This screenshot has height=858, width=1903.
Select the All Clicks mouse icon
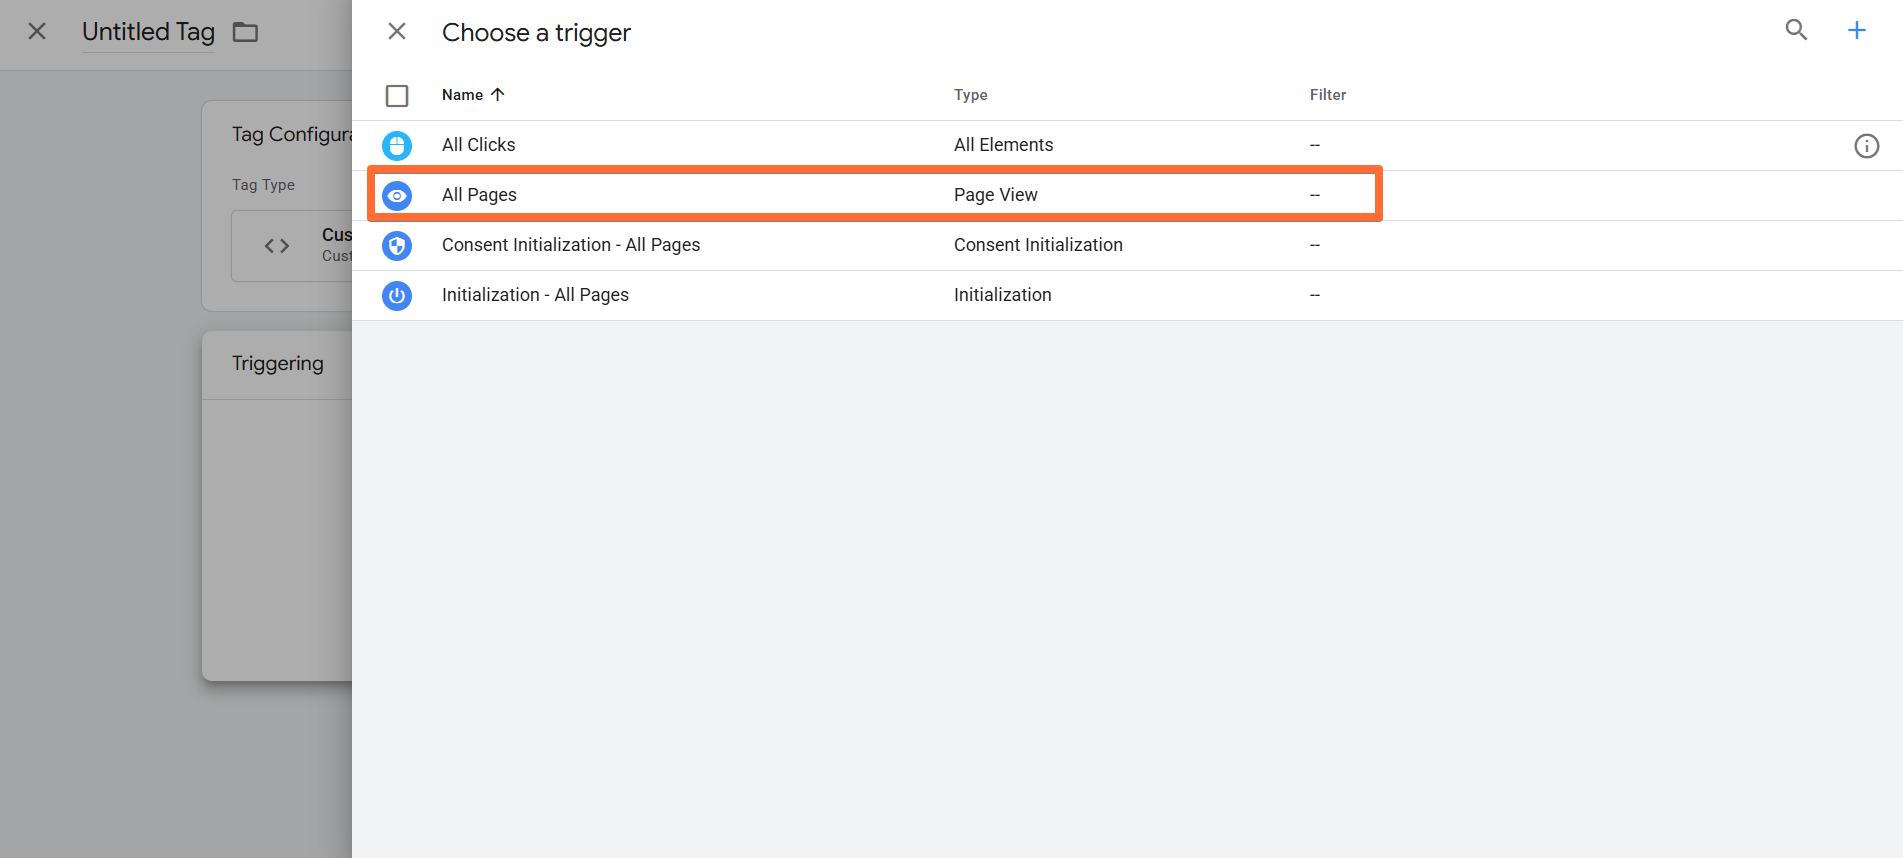pos(397,146)
